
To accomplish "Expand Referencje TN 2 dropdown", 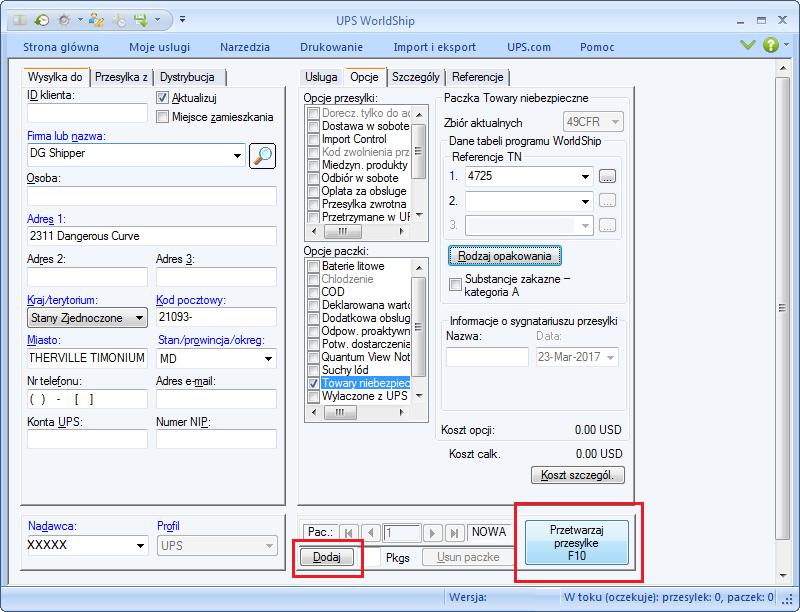I will [x=585, y=201].
